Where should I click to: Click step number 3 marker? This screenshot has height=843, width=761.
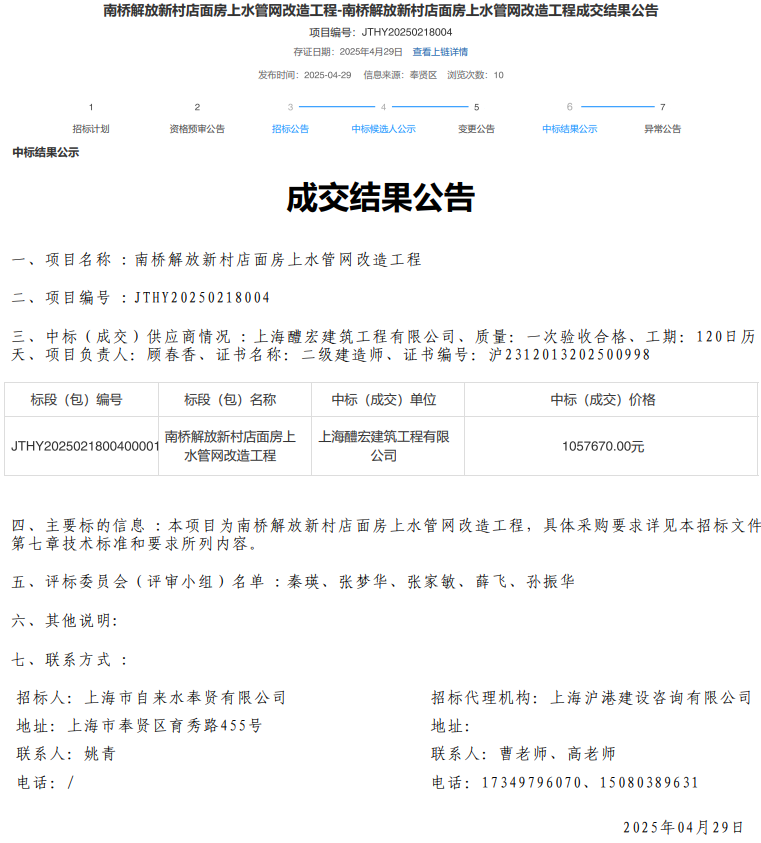pyautogui.click(x=290, y=107)
